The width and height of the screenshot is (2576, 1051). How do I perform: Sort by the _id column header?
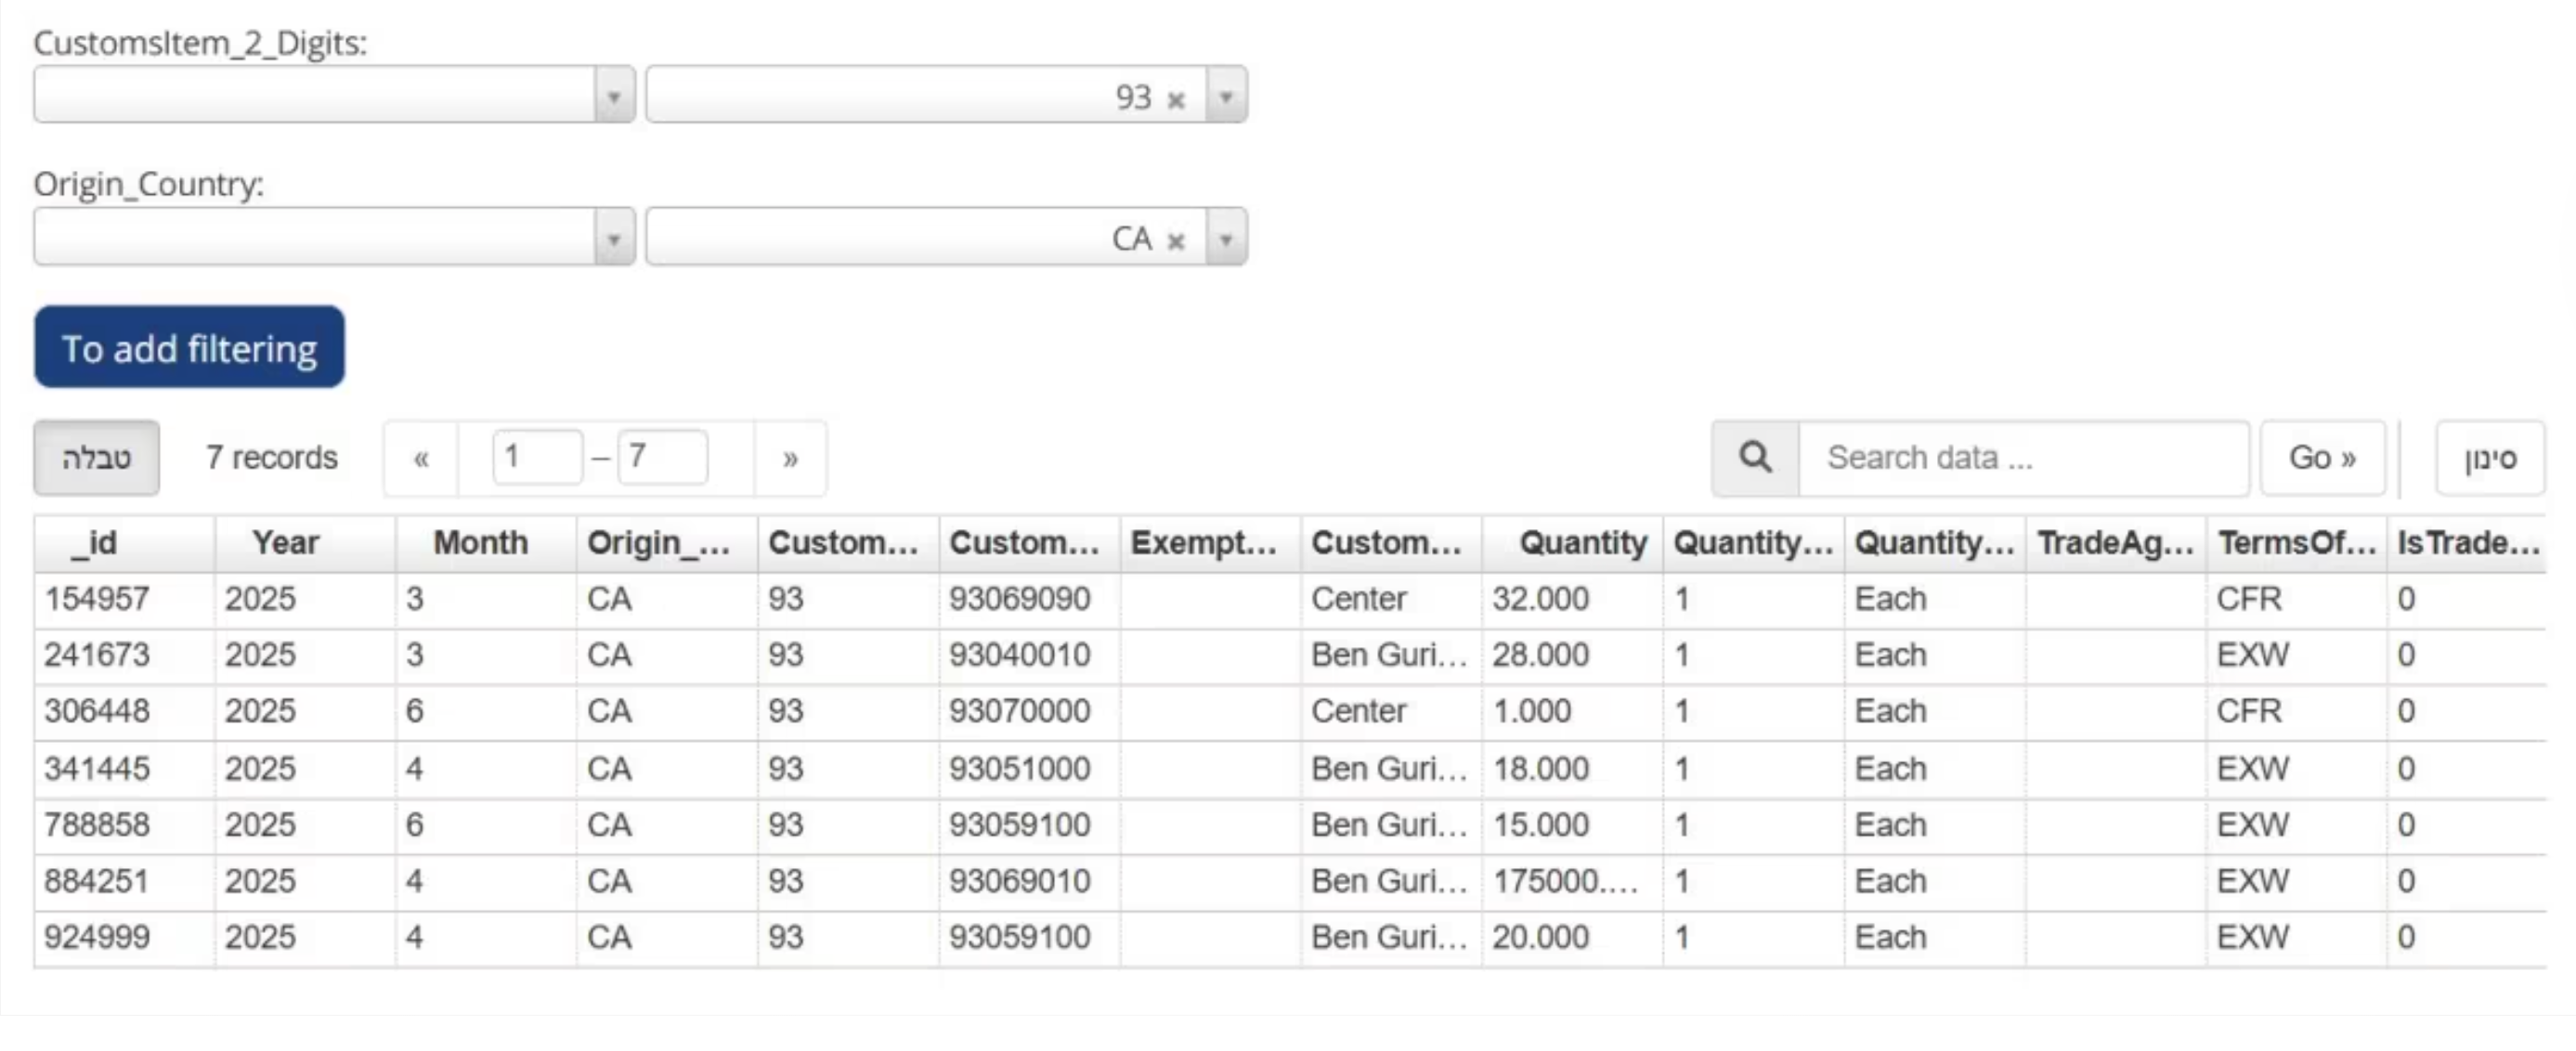tap(125, 543)
